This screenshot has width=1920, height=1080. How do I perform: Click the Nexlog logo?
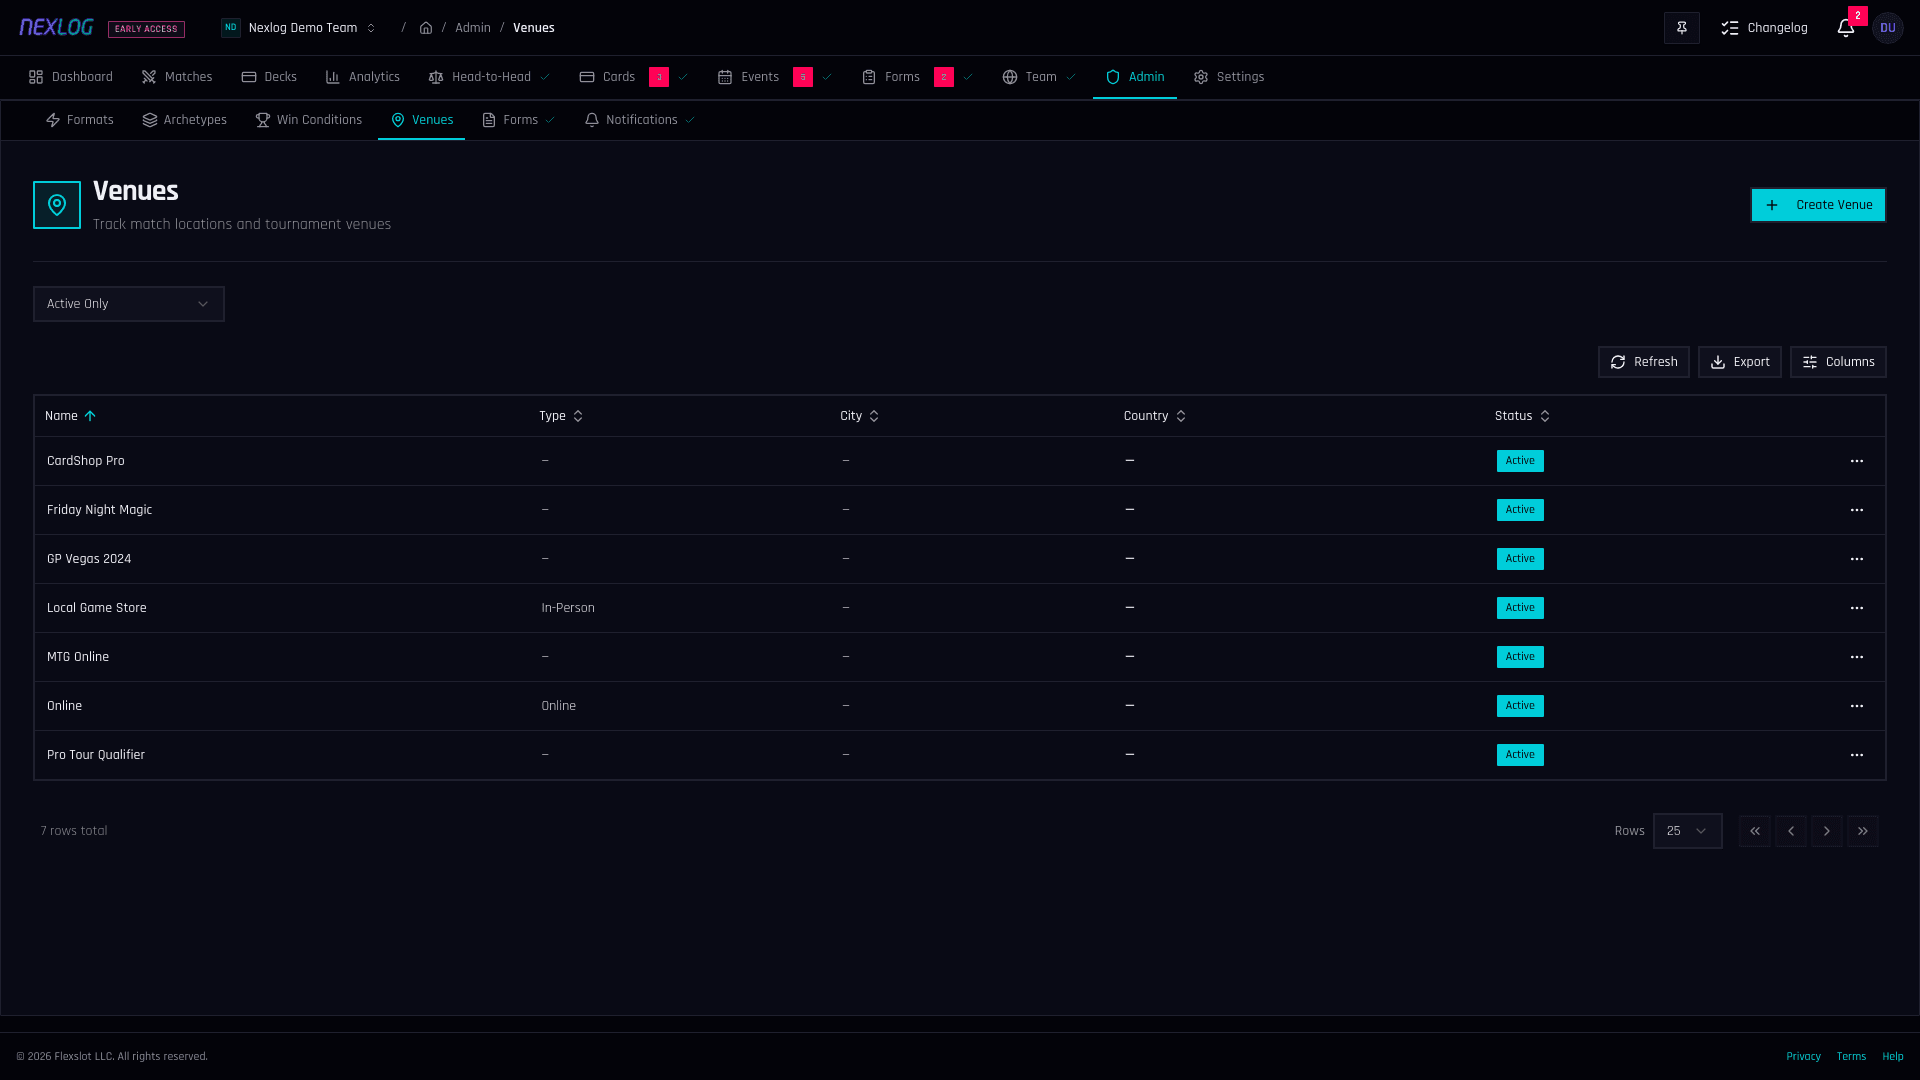[56, 27]
